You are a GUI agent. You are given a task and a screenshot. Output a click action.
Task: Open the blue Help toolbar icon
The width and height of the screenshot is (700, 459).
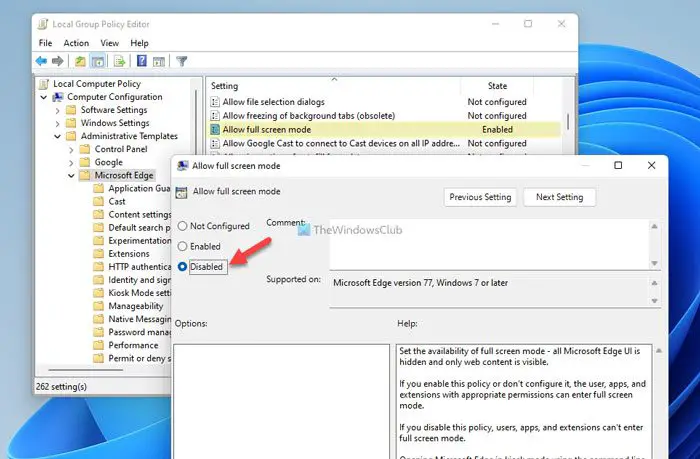tap(142, 61)
